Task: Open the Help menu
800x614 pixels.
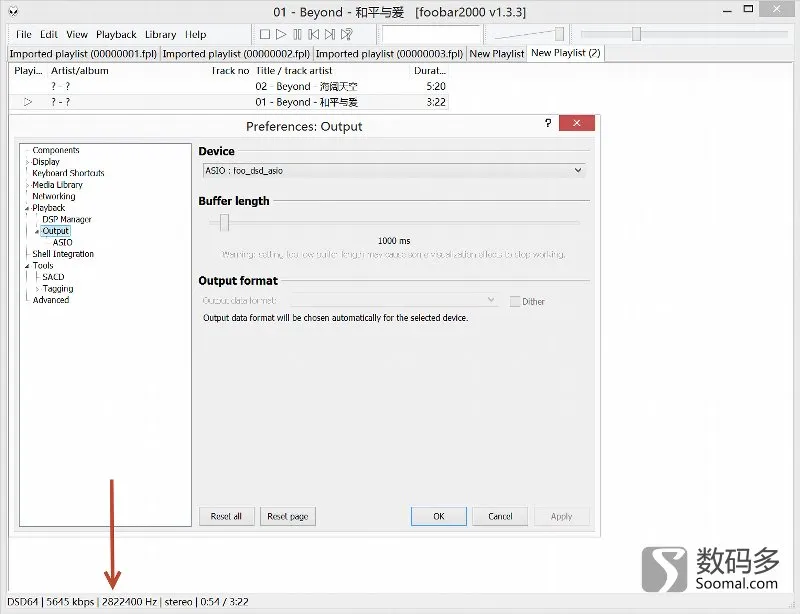Action: [195, 34]
